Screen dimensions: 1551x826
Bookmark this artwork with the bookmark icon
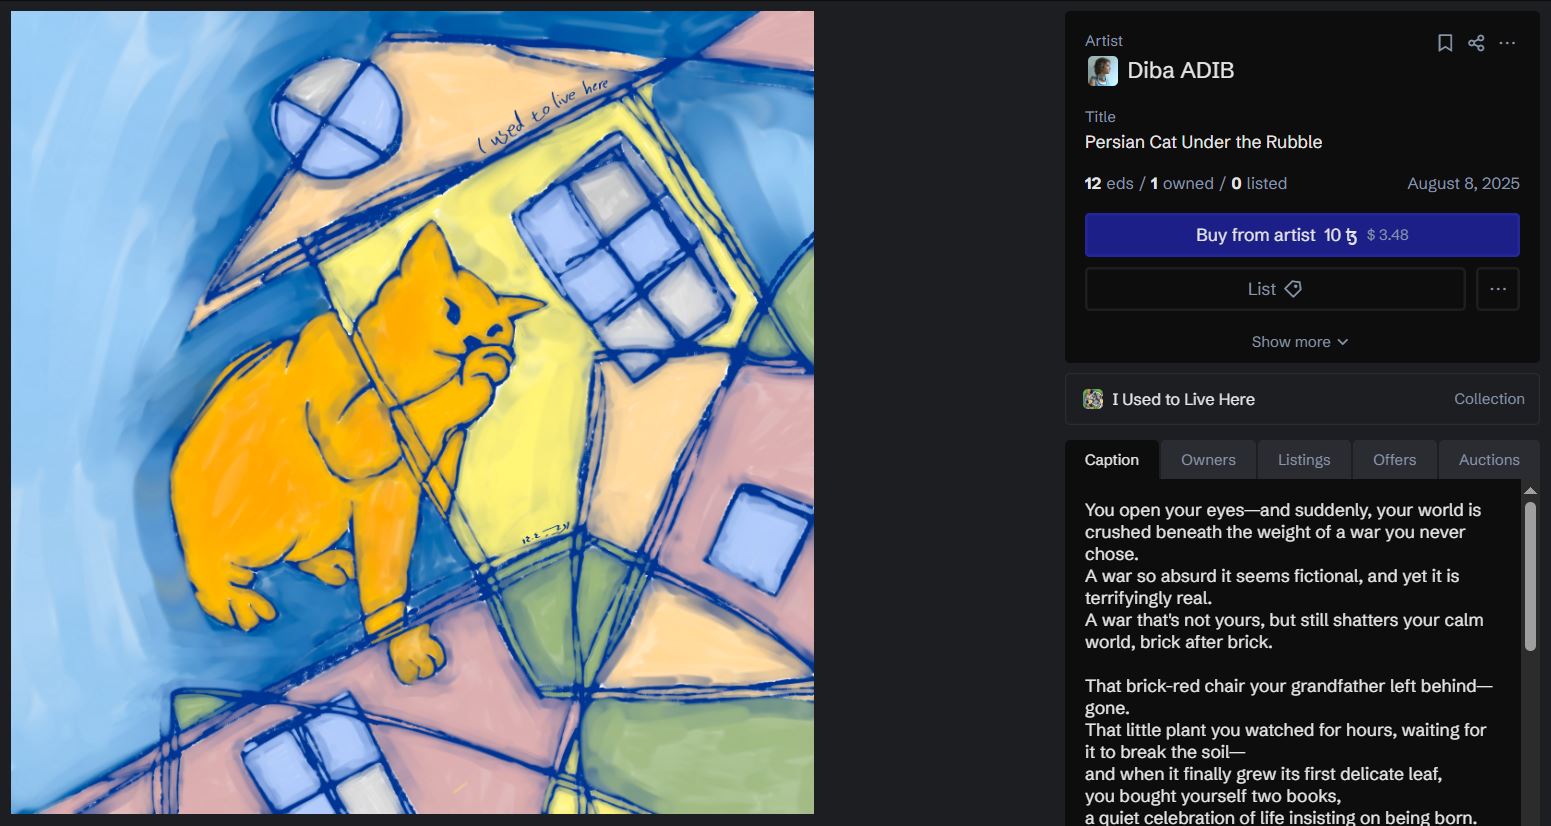[1445, 43]
